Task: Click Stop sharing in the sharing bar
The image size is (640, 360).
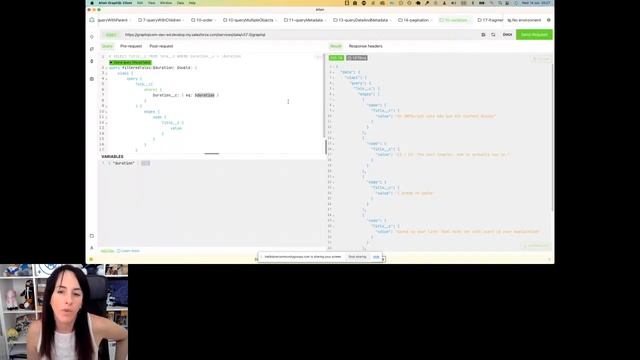Action: click(357, 257)
